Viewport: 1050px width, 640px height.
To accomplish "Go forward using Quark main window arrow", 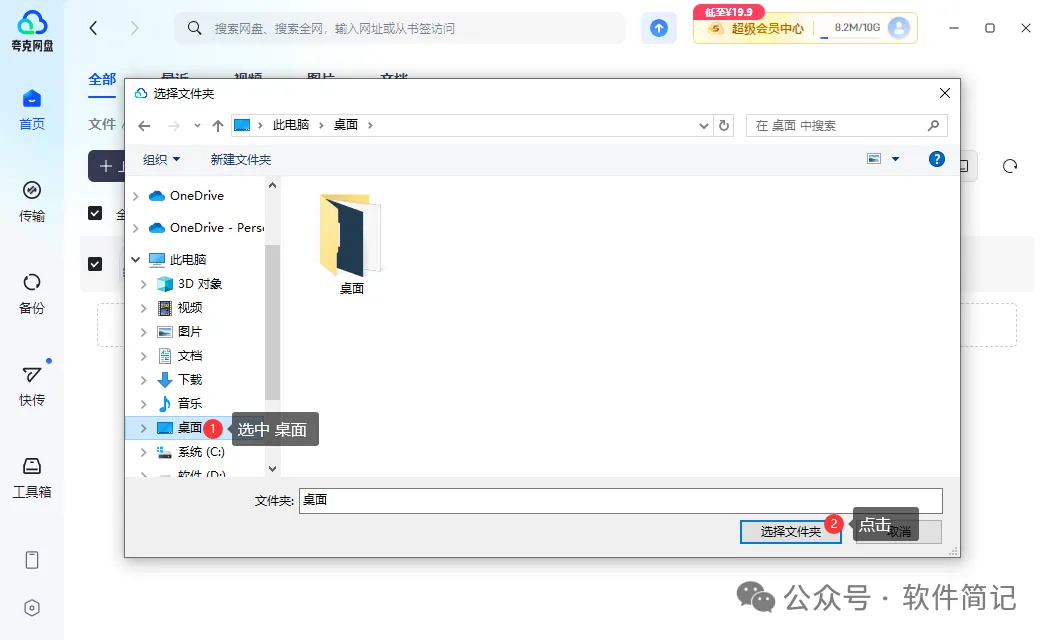I will (135, 28).
